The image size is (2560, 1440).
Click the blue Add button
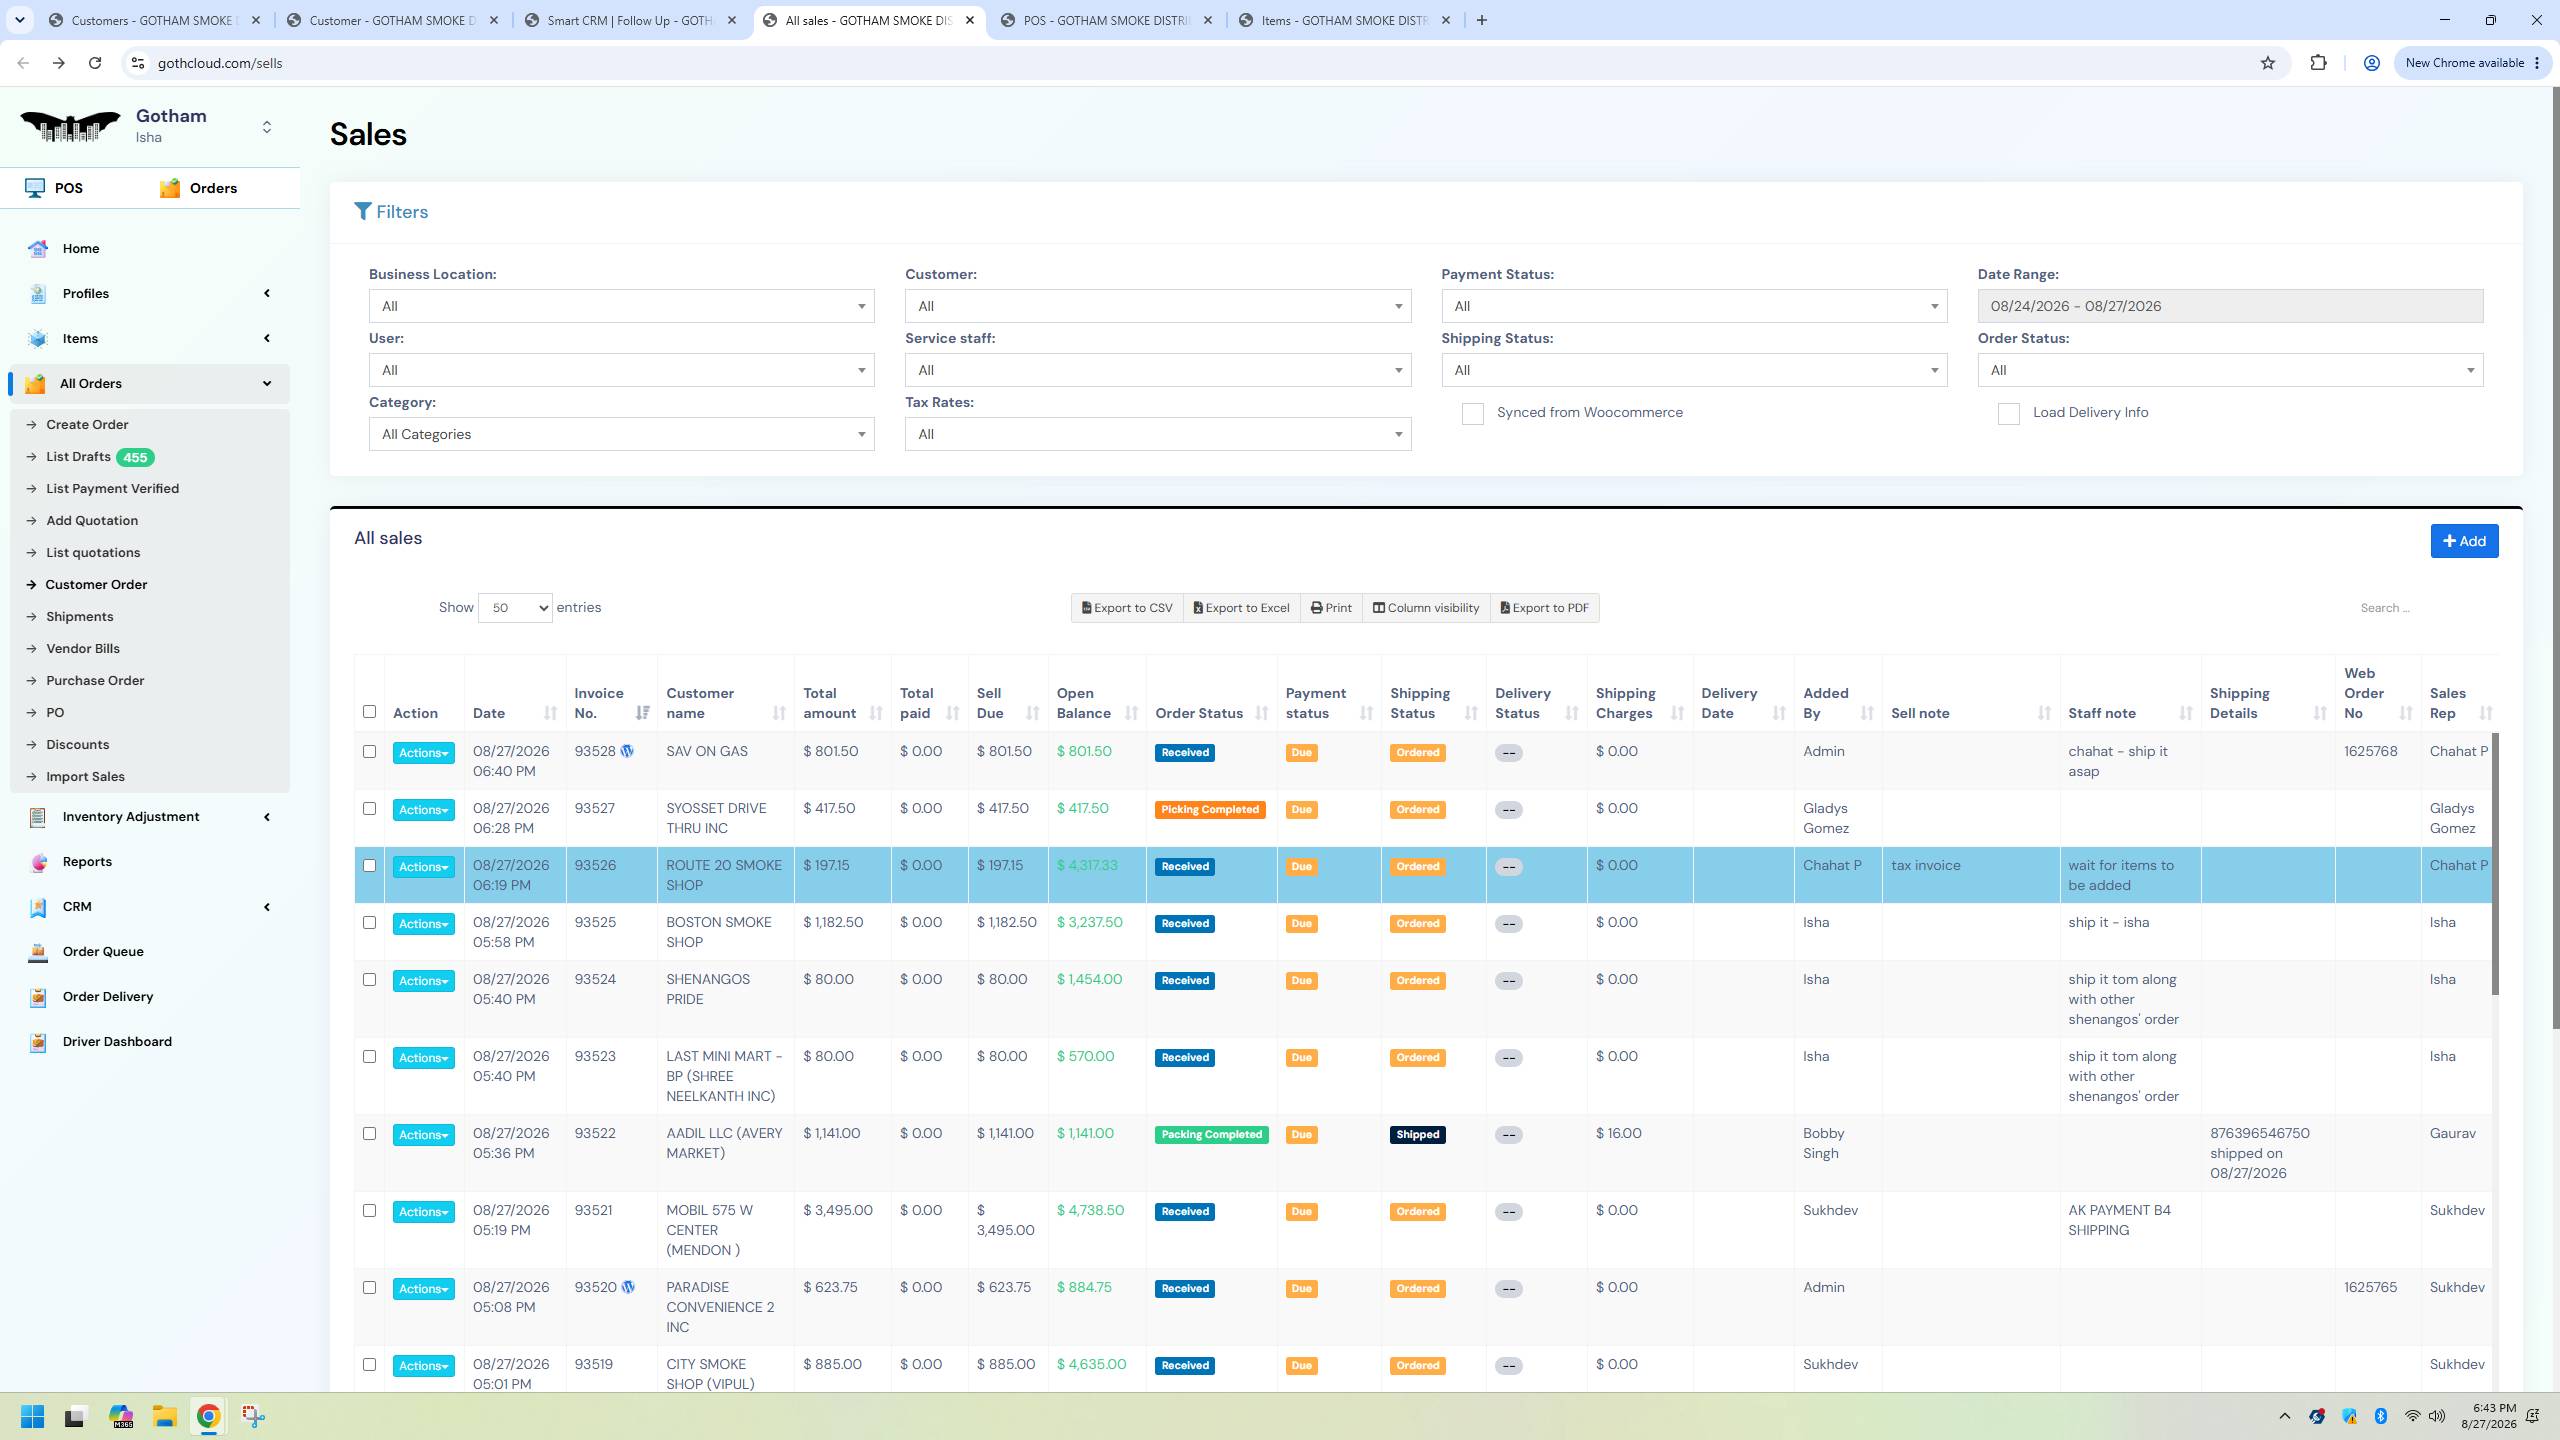(2464, 541)
